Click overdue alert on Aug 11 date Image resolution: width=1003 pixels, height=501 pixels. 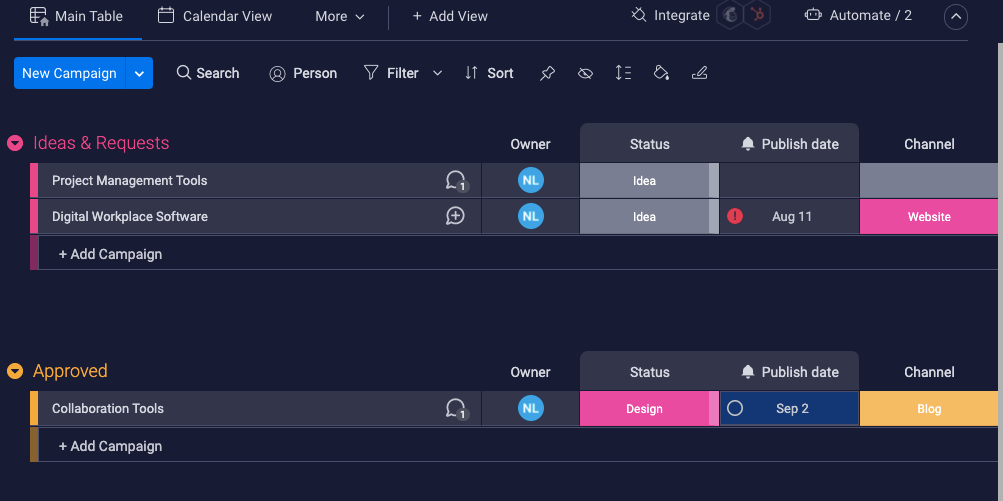[x=735, y=216]
